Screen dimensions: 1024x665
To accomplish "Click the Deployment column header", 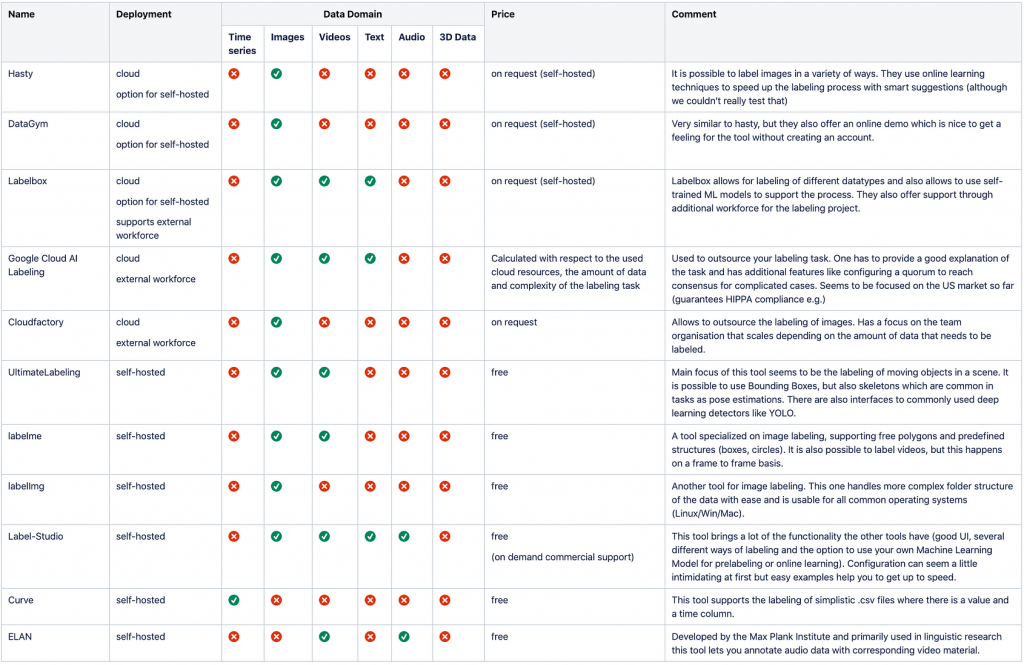I will tap(144, 14).
